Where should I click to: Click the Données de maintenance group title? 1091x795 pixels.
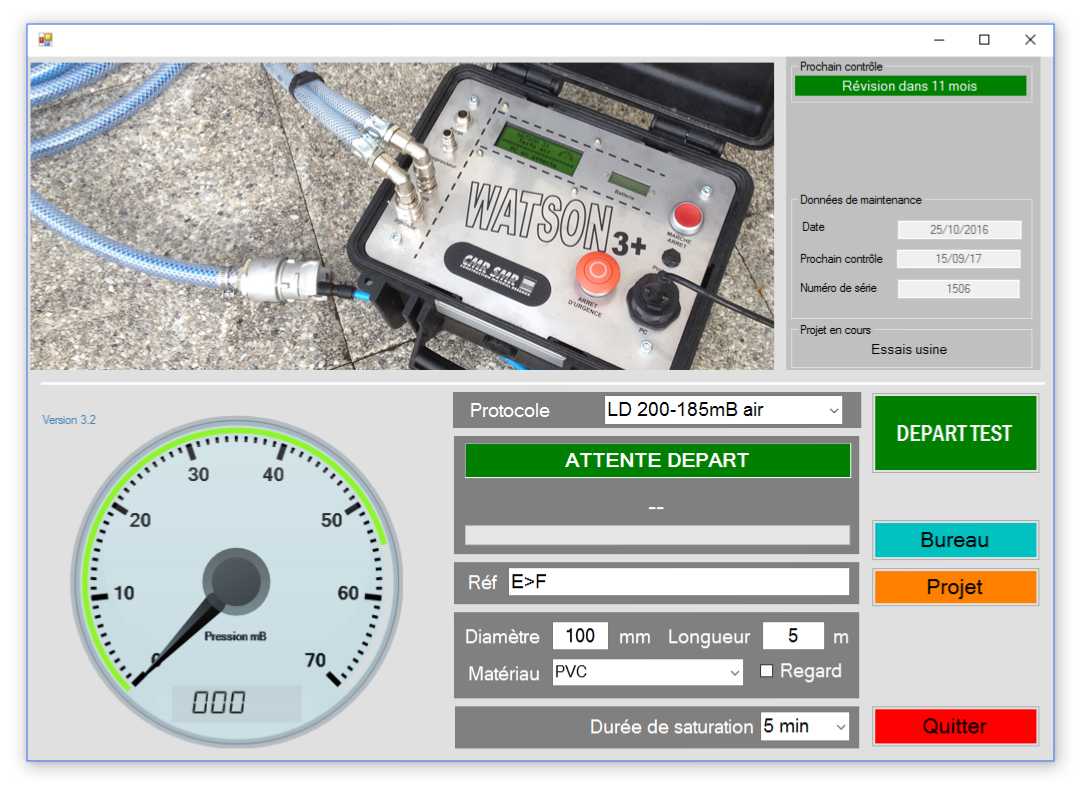point(860,200)
